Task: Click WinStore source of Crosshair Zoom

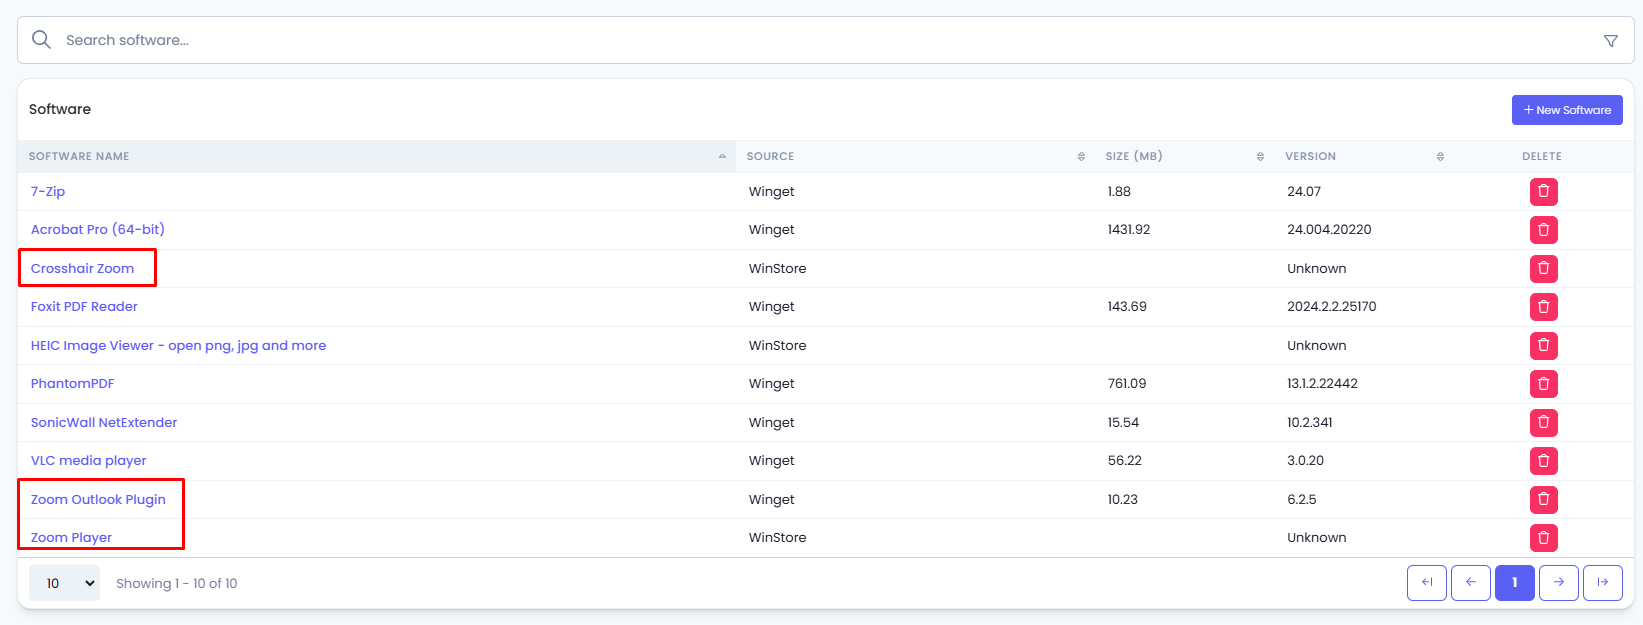Action: (777, 268)
